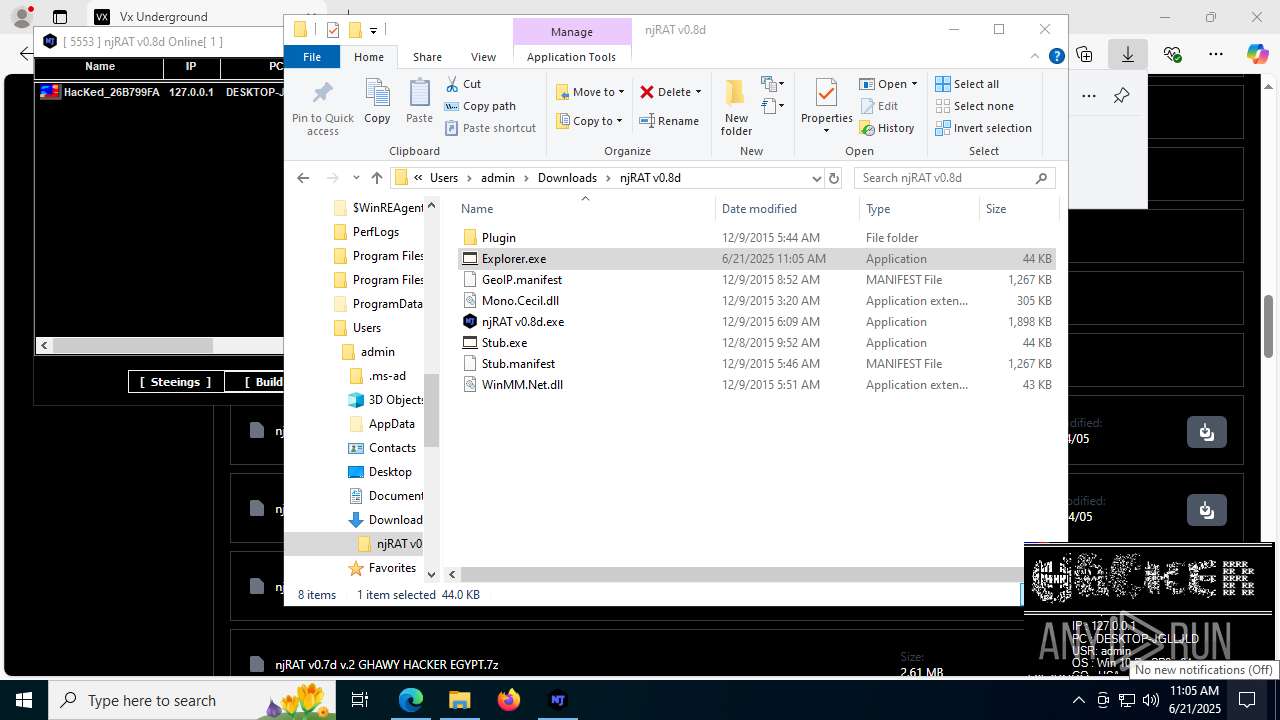
Task: Click the Windows taskbar search box
Action: (191, 700)
